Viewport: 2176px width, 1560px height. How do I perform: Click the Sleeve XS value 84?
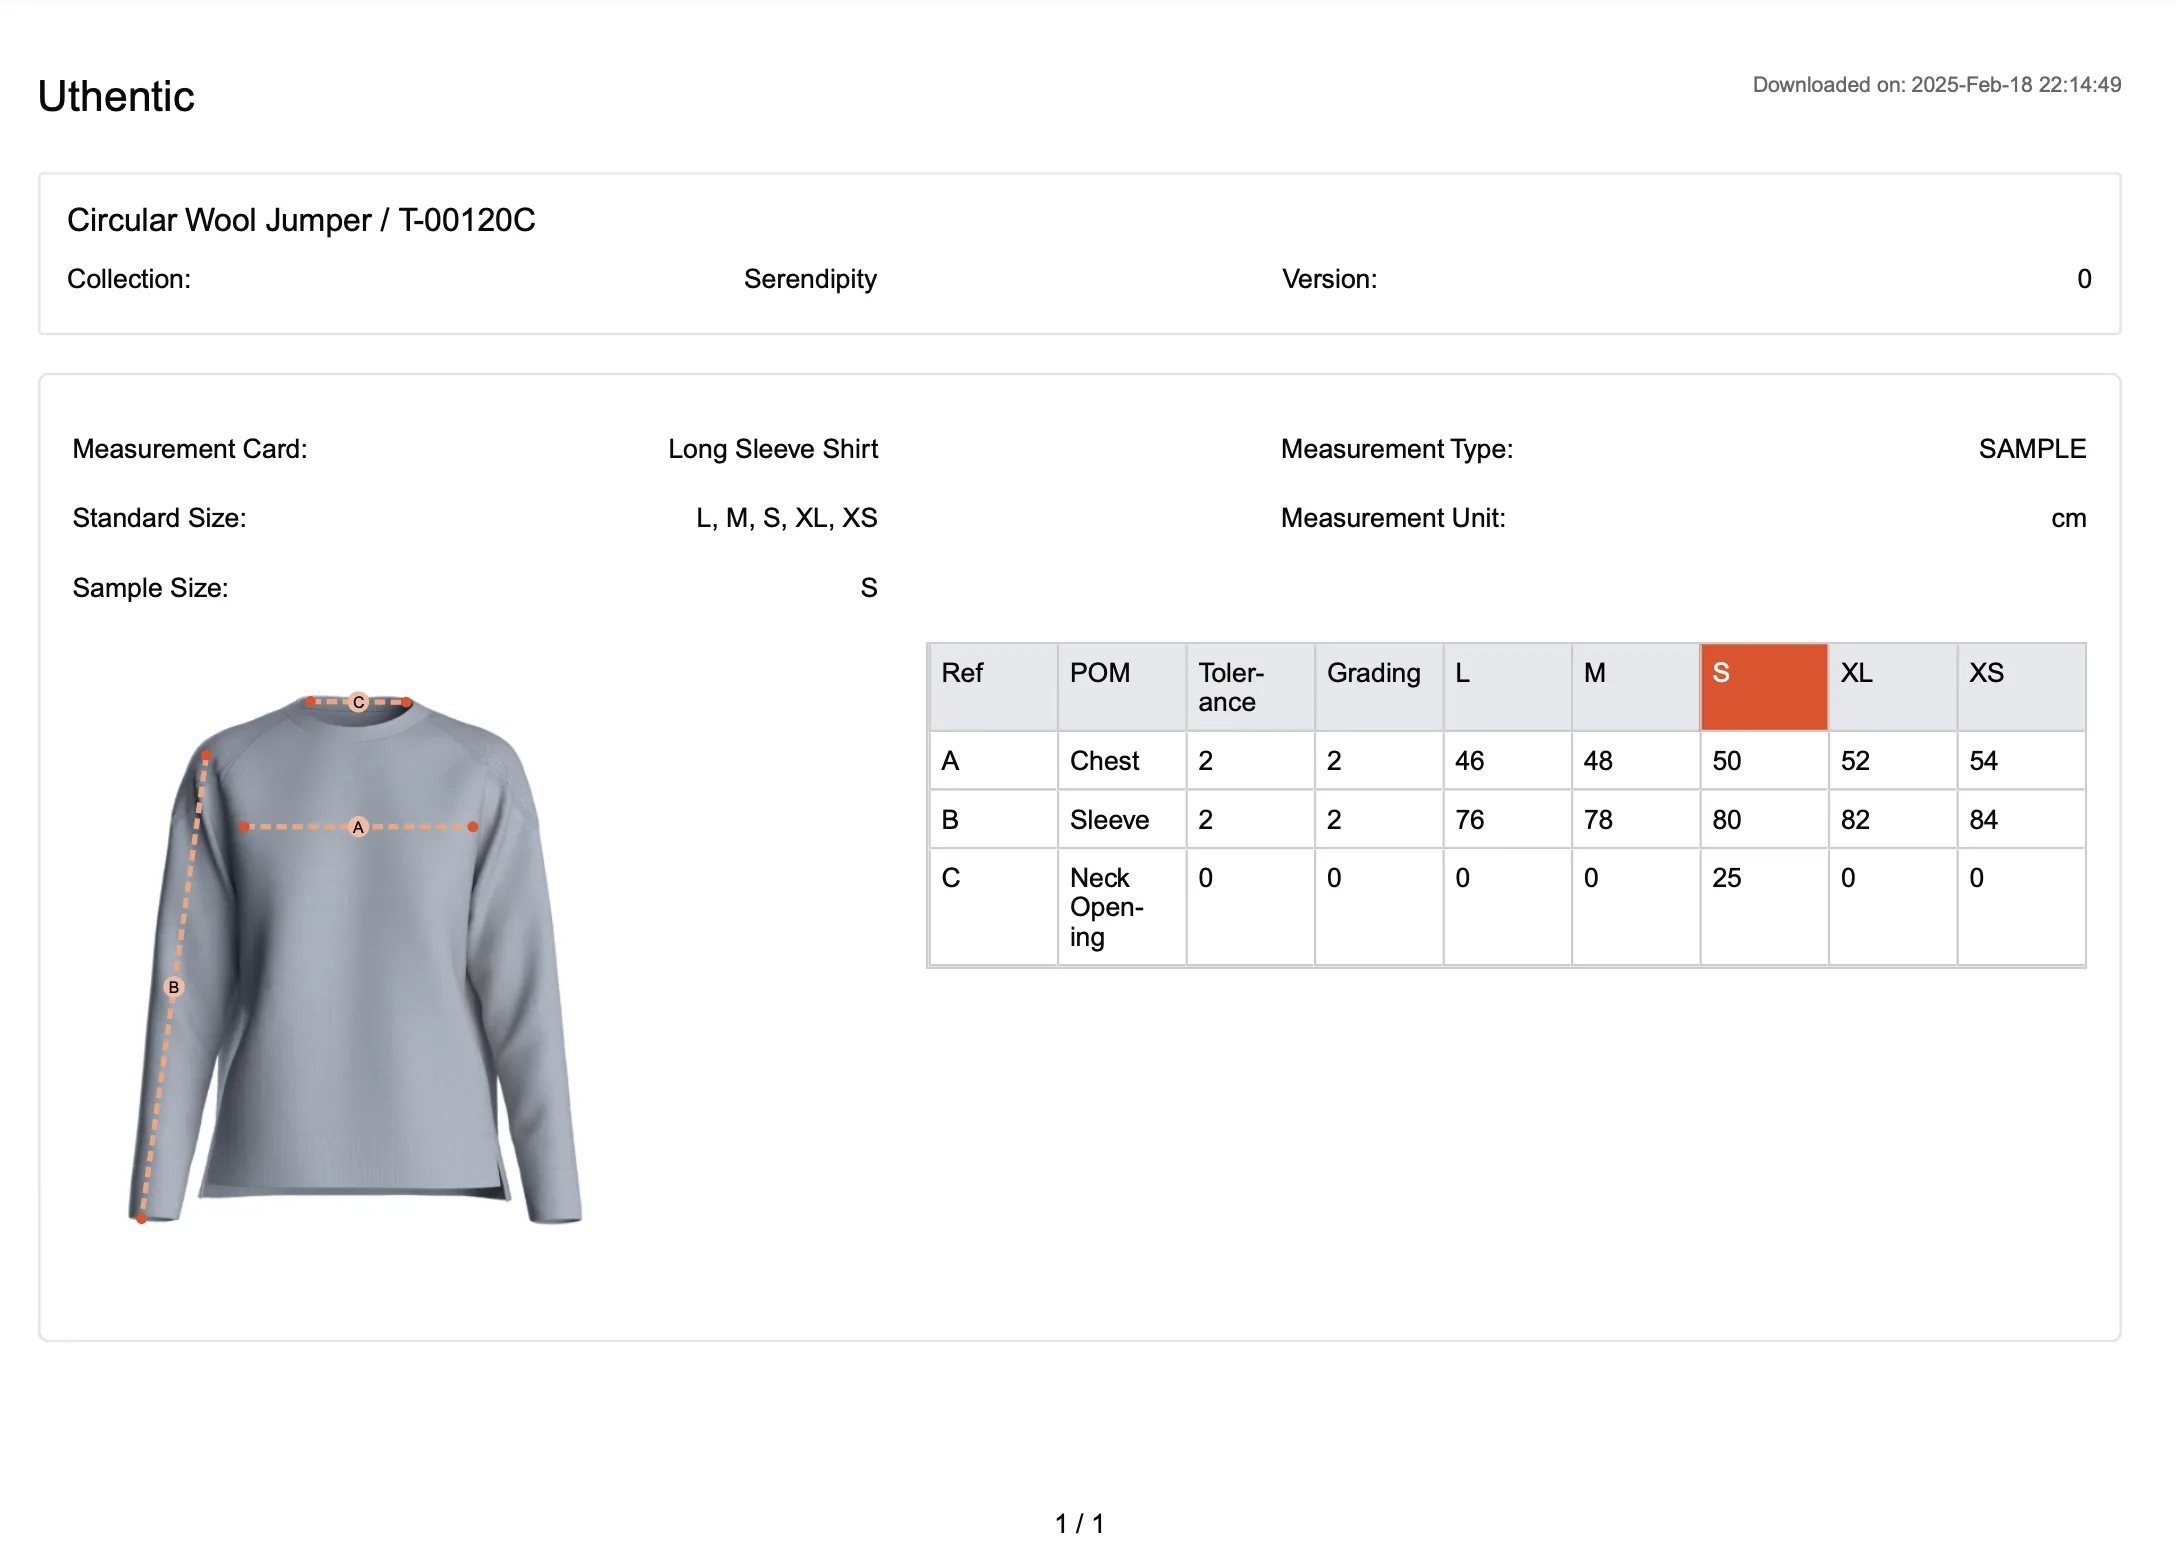(x=2021, y=820)
